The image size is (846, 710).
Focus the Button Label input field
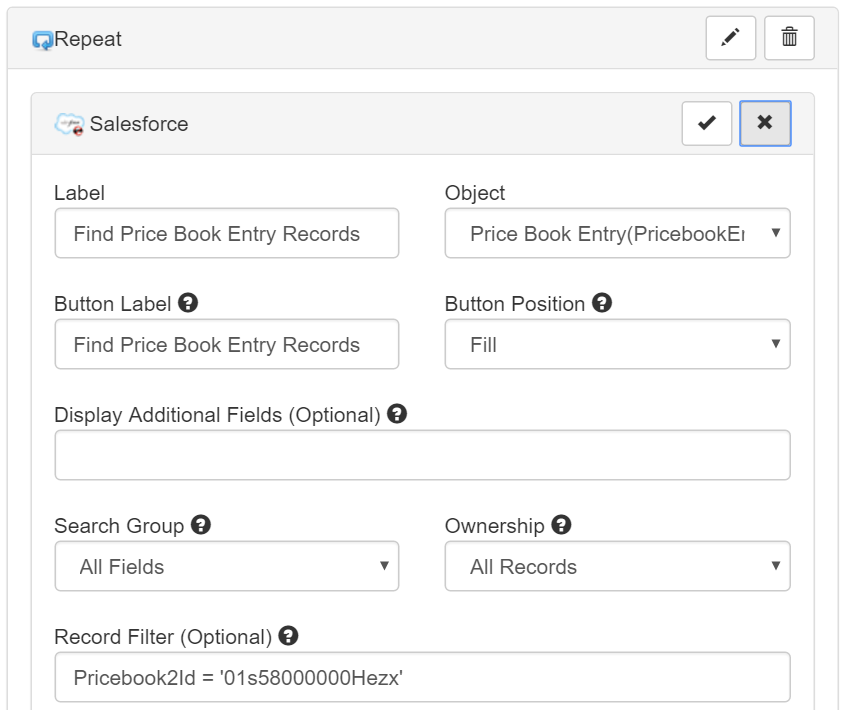[x=227, y=344]
